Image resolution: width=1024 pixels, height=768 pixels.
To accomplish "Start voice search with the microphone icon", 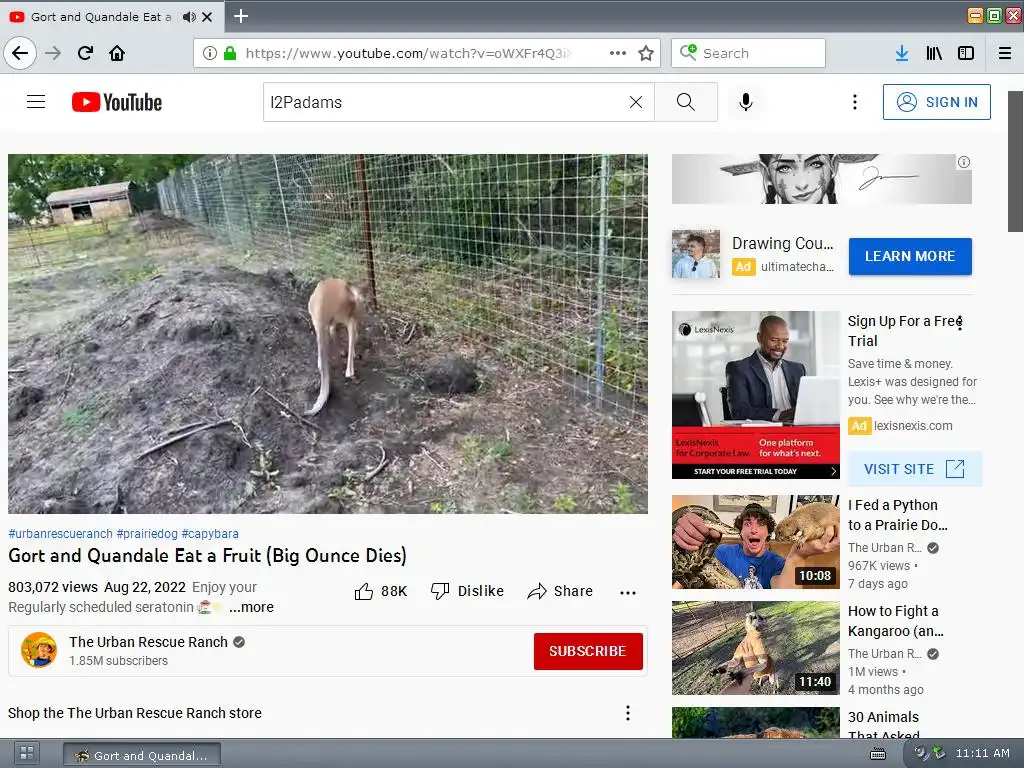I will click(x=746, y=102).
